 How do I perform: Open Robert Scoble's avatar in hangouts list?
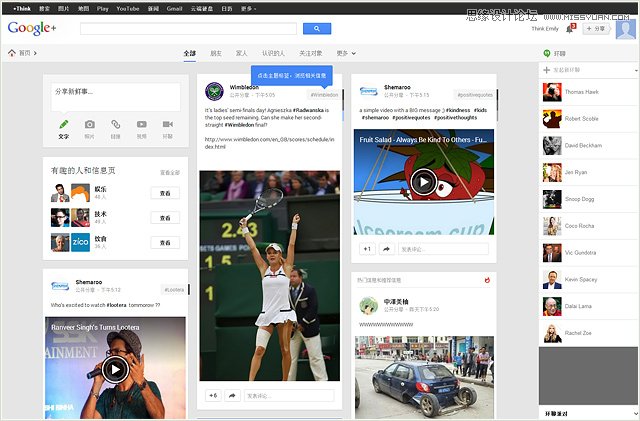click(552, 119)
